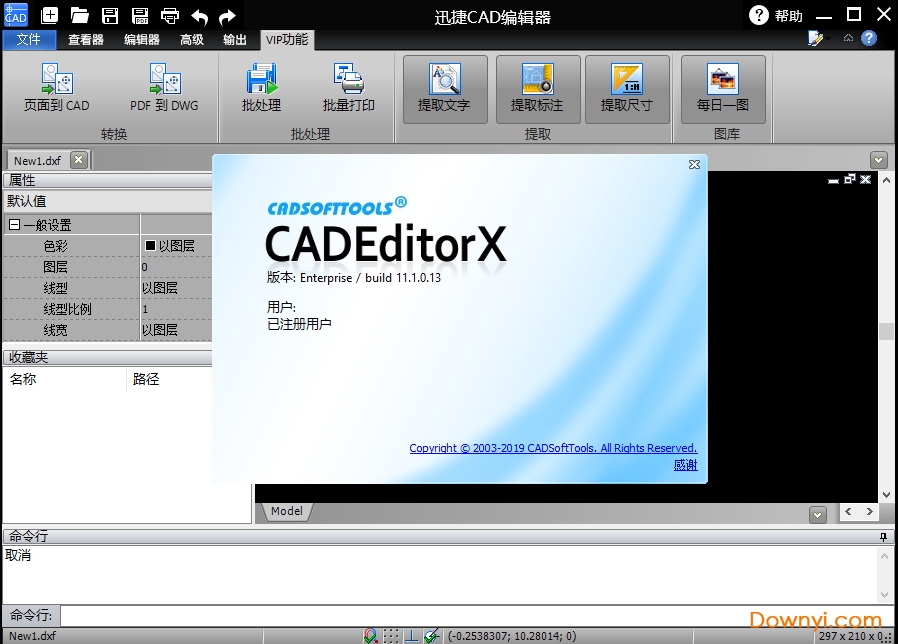Select the PDF 到 DWG converter

click(x=163, y=88)
